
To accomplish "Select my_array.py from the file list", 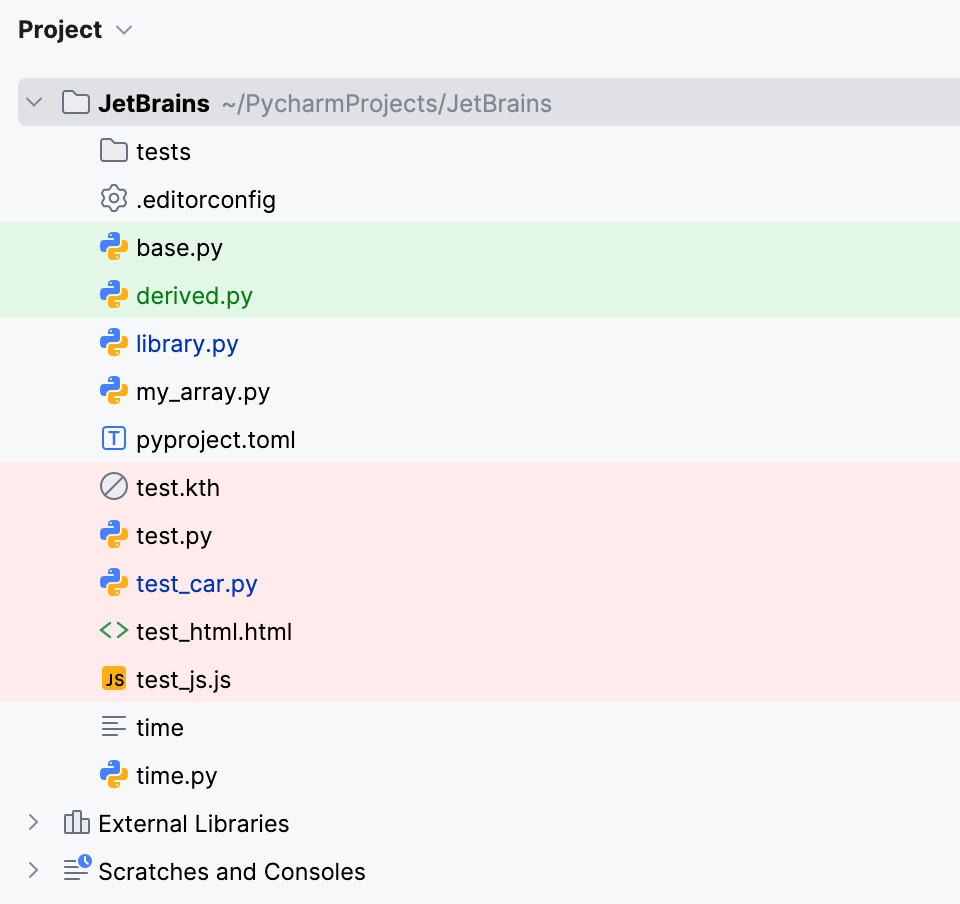I will (x=203, y=391).
